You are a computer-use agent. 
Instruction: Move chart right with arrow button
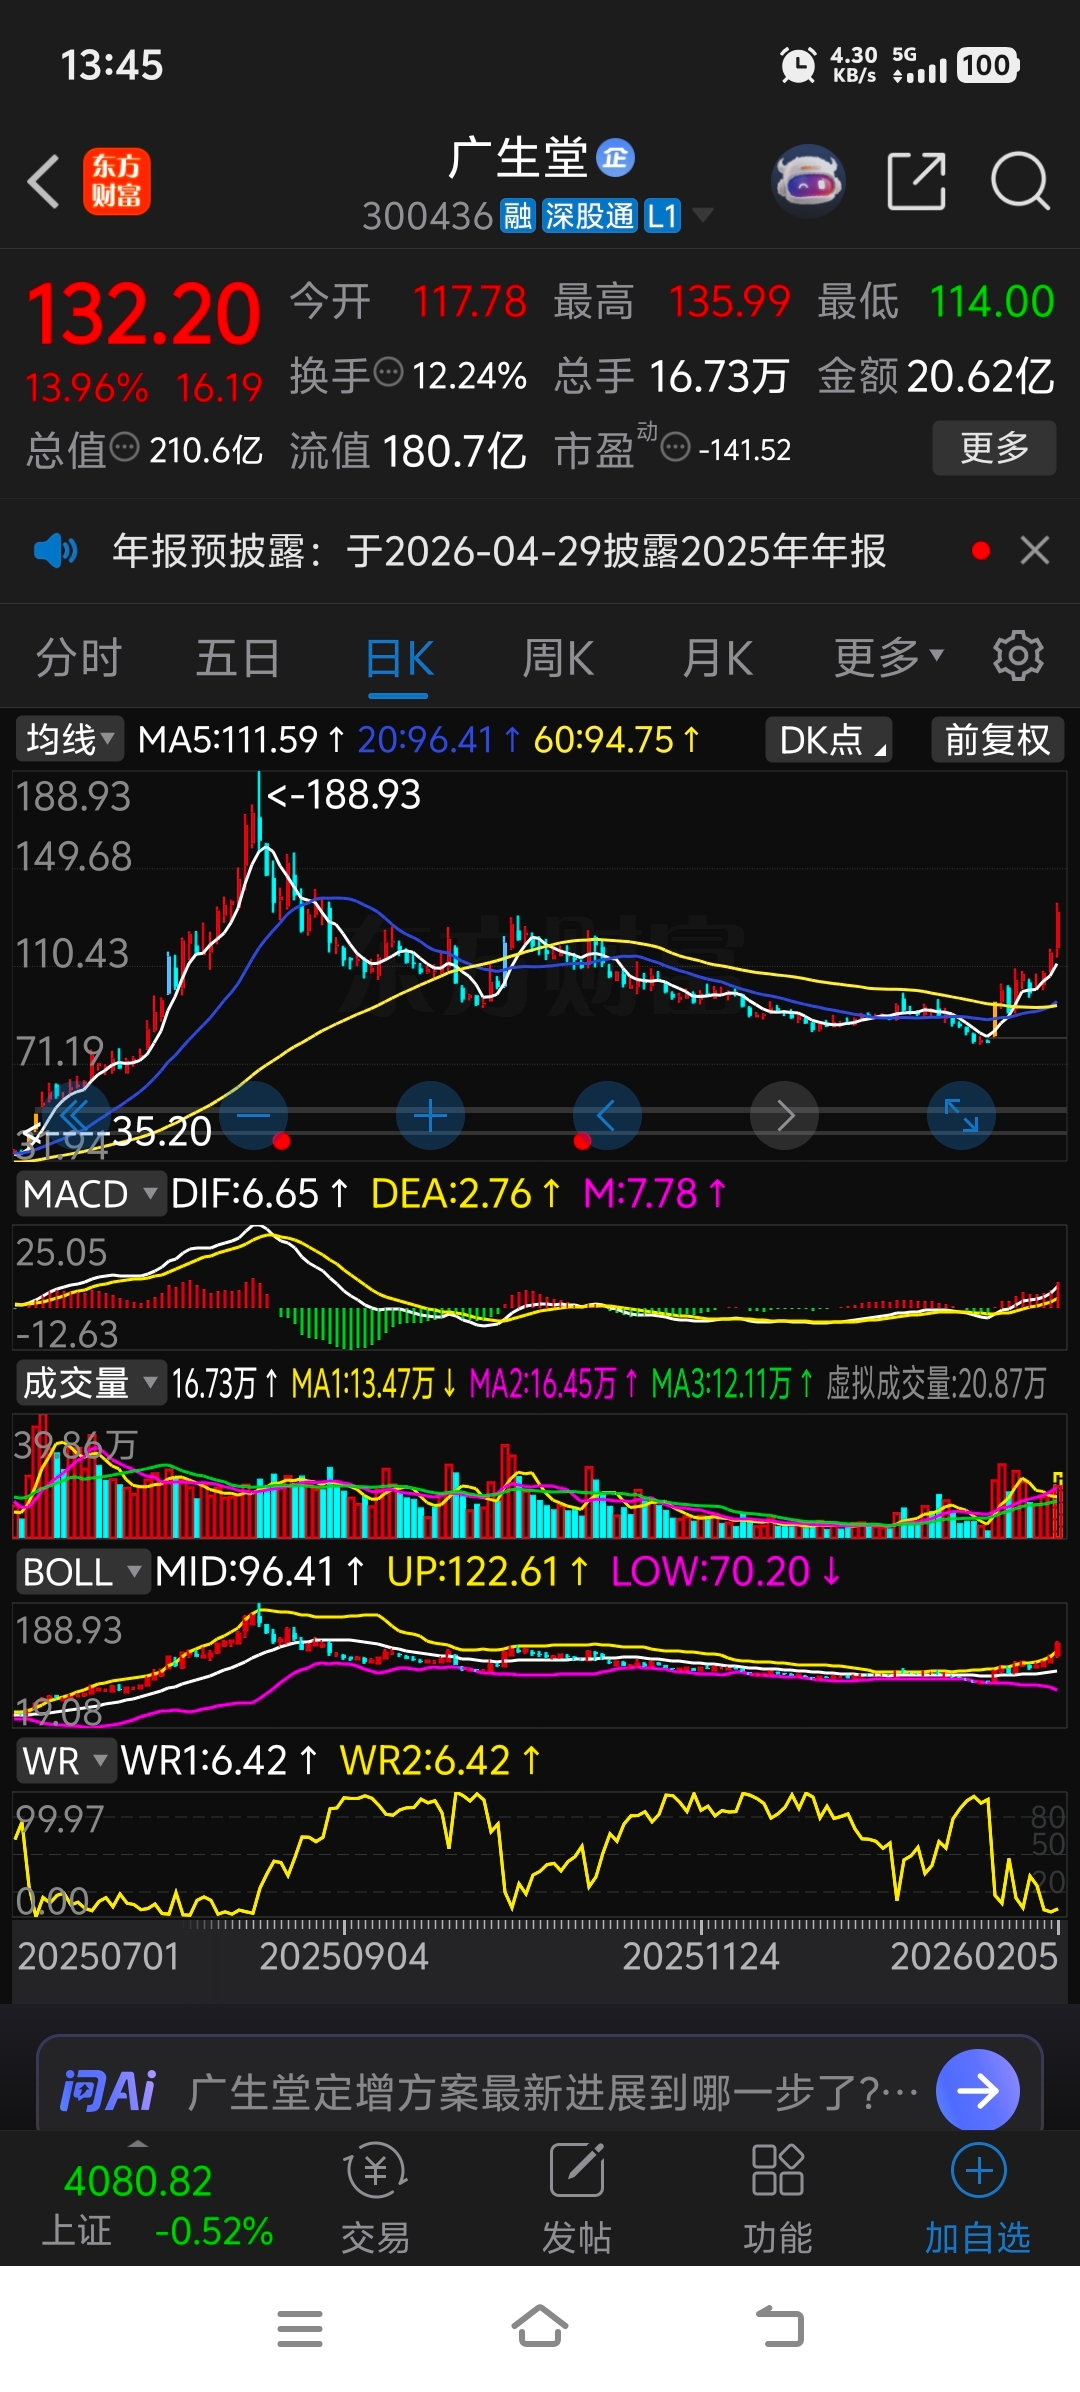785,1115
